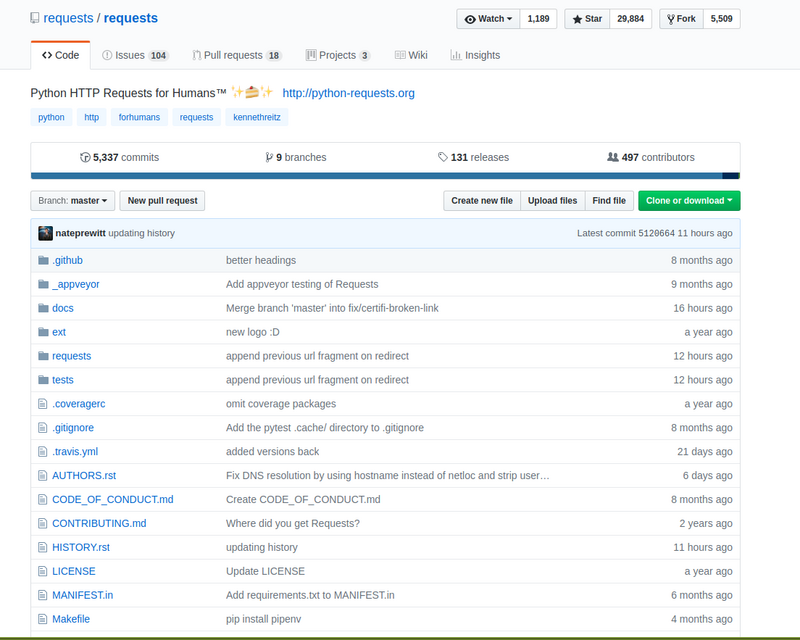This screenshot has width=800, height=640.
Task: Open the Wiki tab
Action: click(411, 55)
